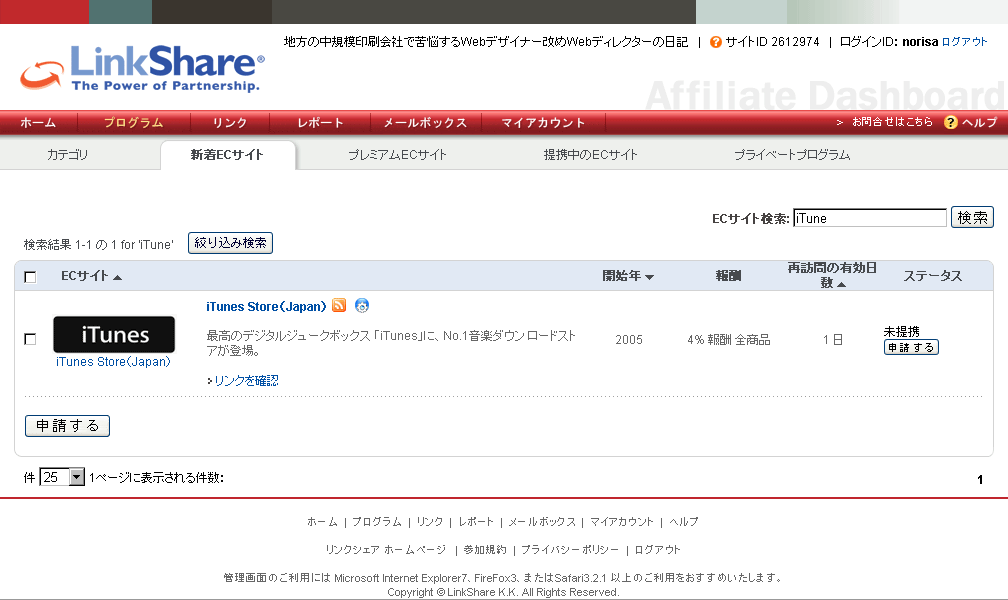Click the 報酬 column header
The image size is (1008, 600).
tap(728, 276)
